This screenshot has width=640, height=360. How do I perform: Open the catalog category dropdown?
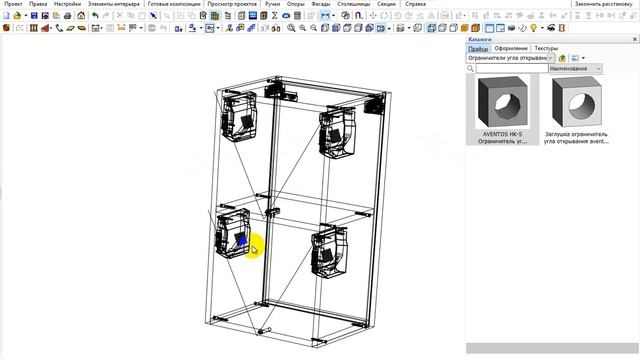point(550,58)
